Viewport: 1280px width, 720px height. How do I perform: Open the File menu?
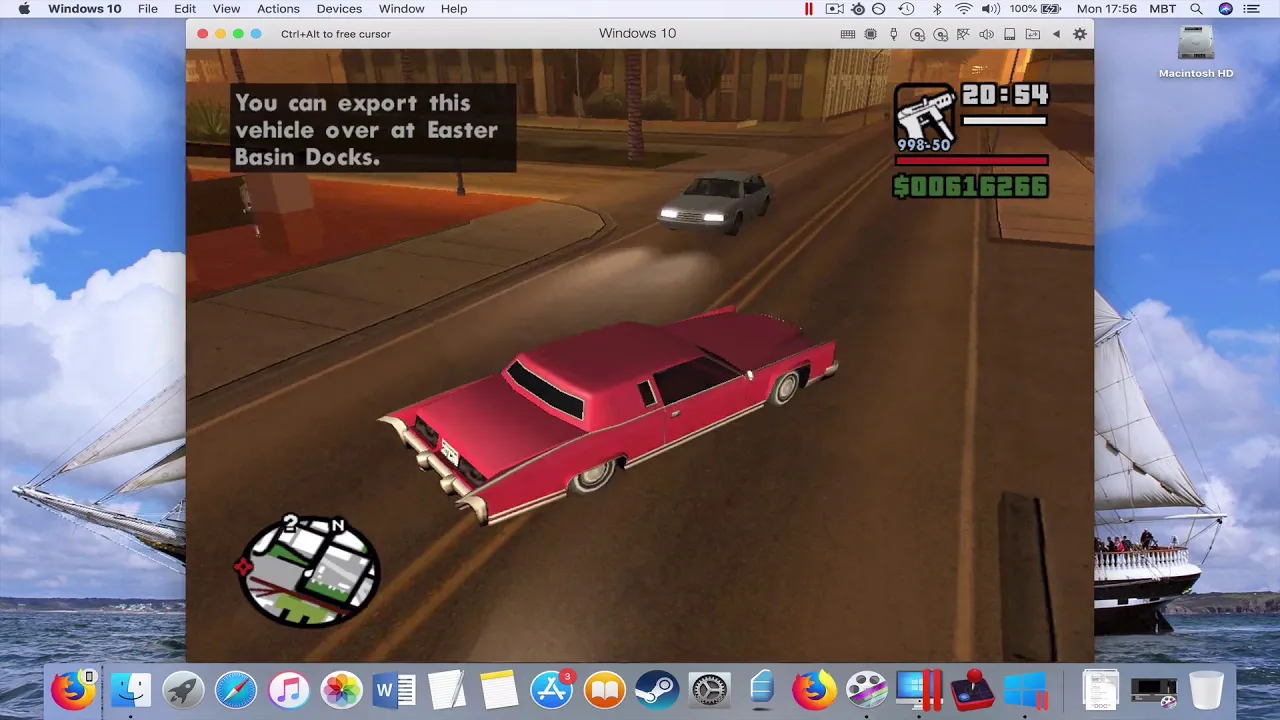(148, 9)
